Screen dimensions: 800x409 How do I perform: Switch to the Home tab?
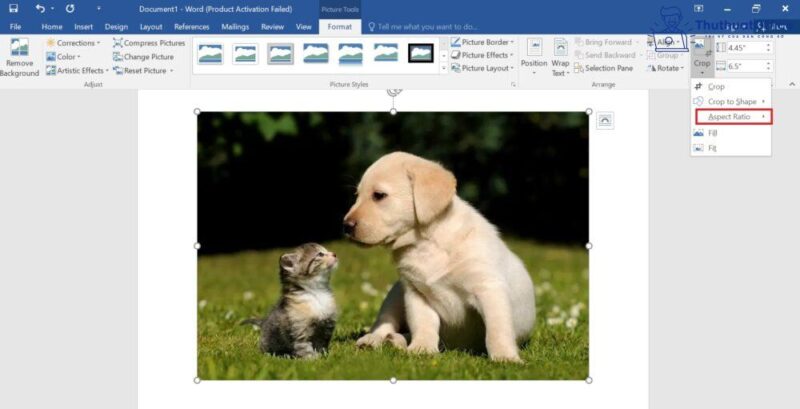(x=52, y=27)
